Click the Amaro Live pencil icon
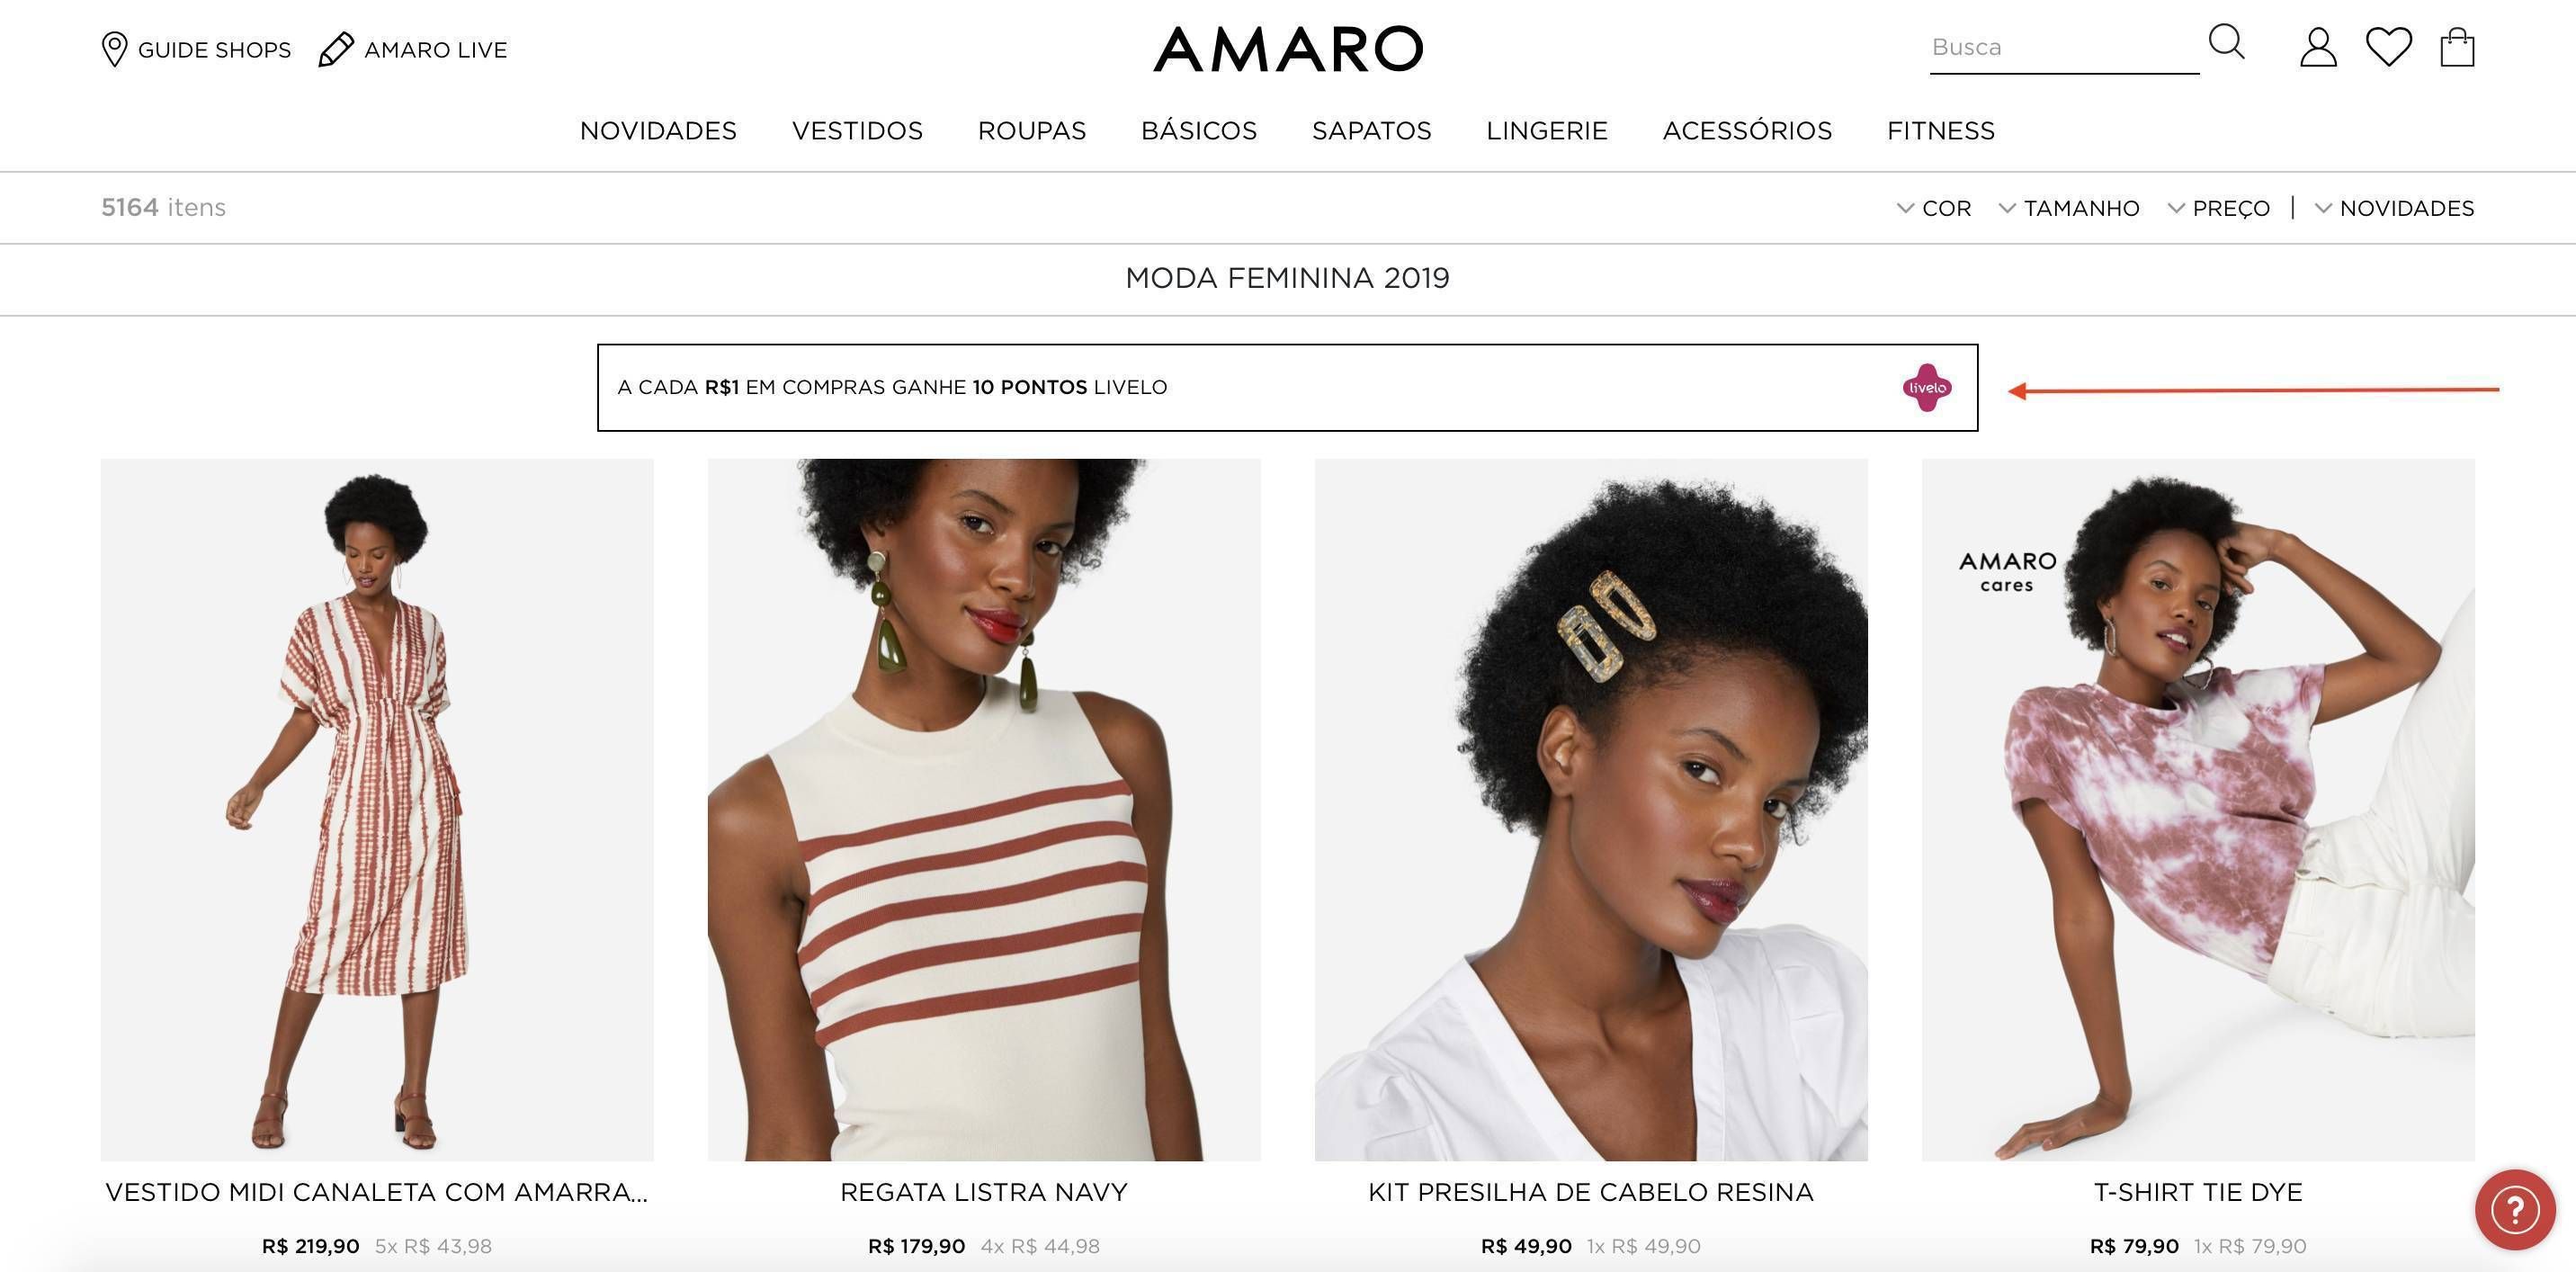 click(336, 49)
